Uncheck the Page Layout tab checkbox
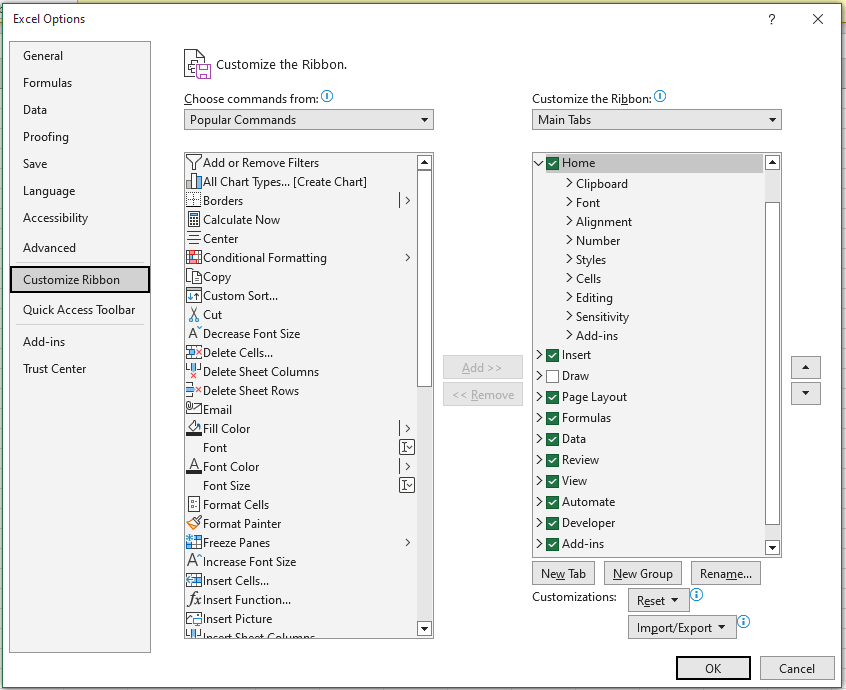Viewport: 846px width, 690px height. tap(552, 397)
